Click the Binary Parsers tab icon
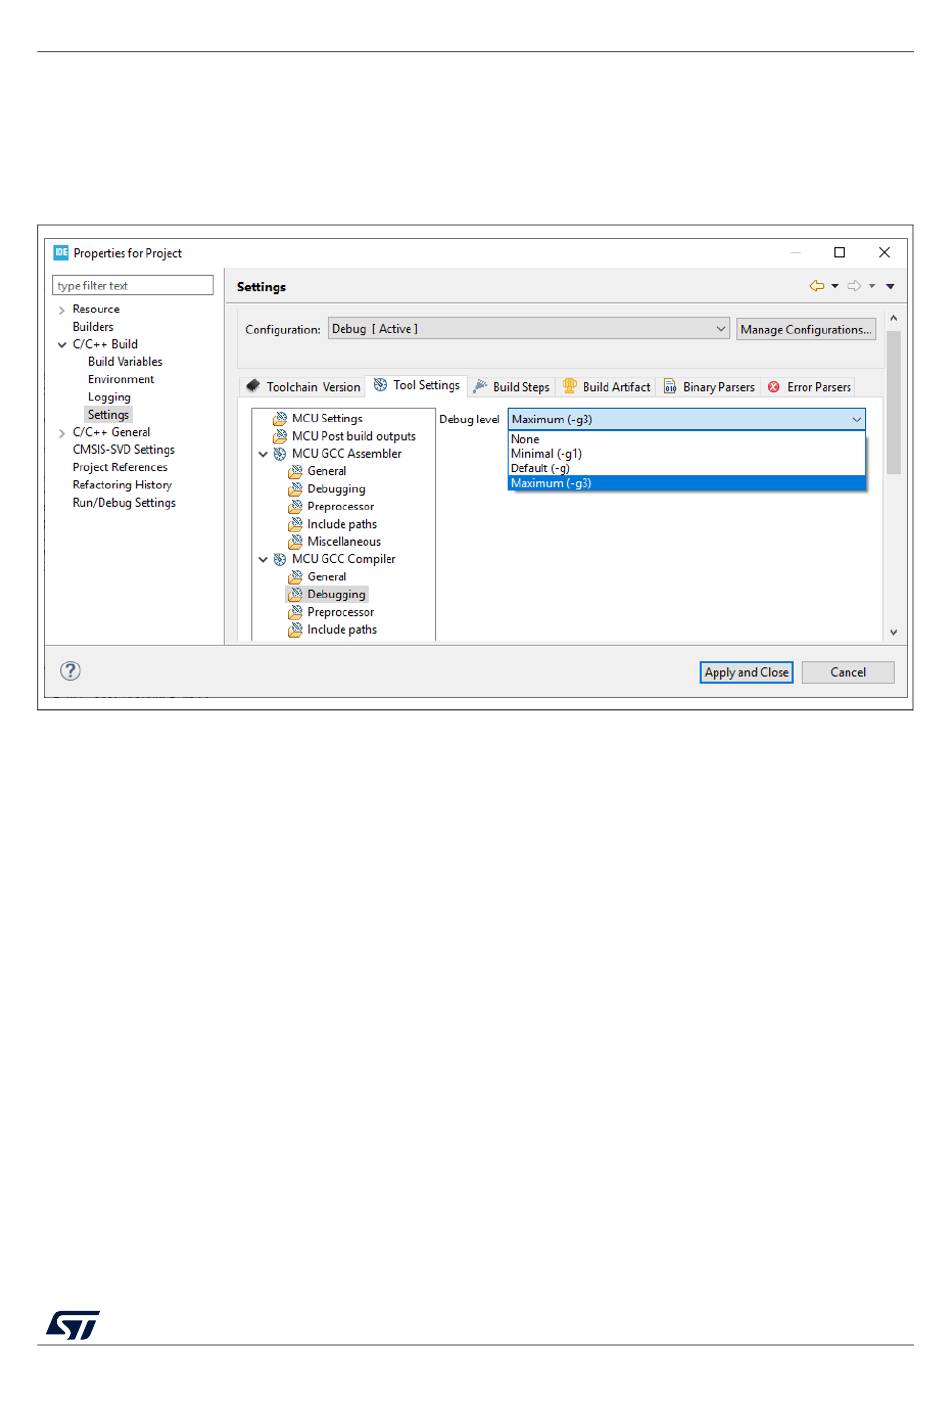Image resolution: width=950 pixels, height=1420 pixels. click(670, 386)
